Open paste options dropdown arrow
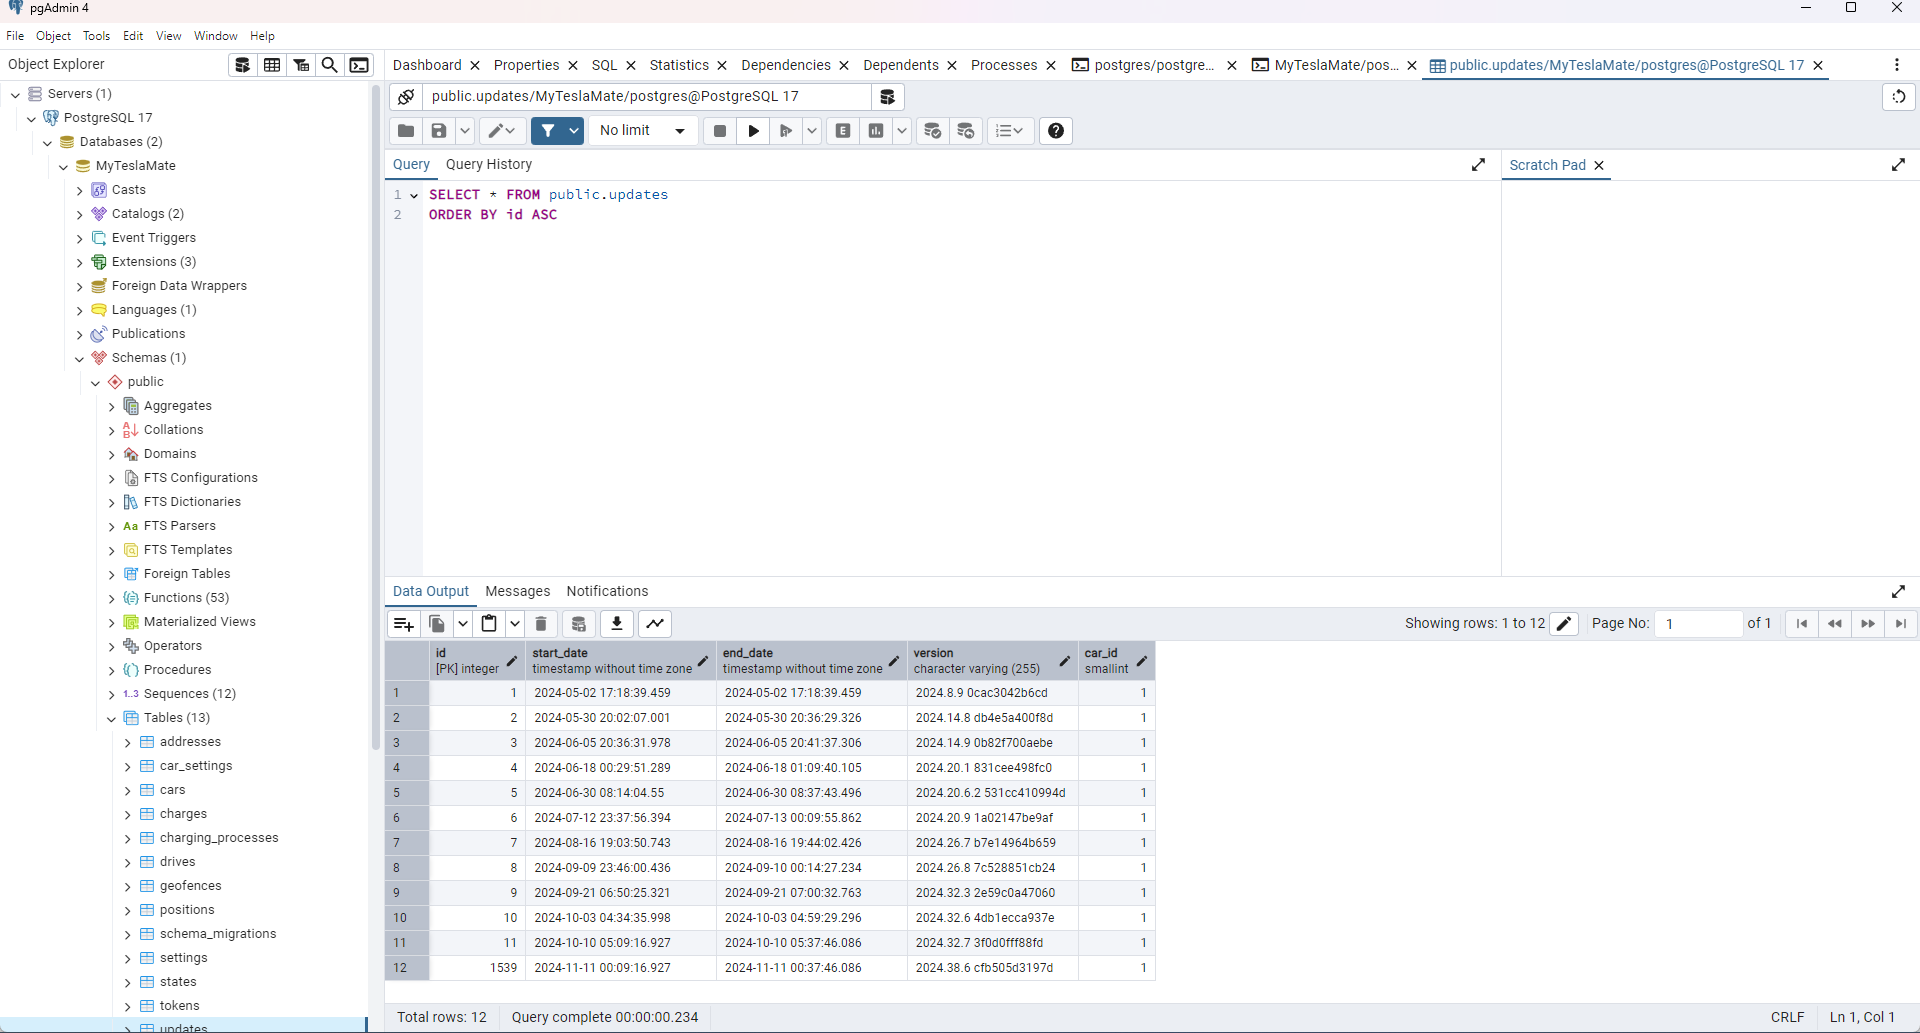The image size is (1920, 1033). coord(515,624)
